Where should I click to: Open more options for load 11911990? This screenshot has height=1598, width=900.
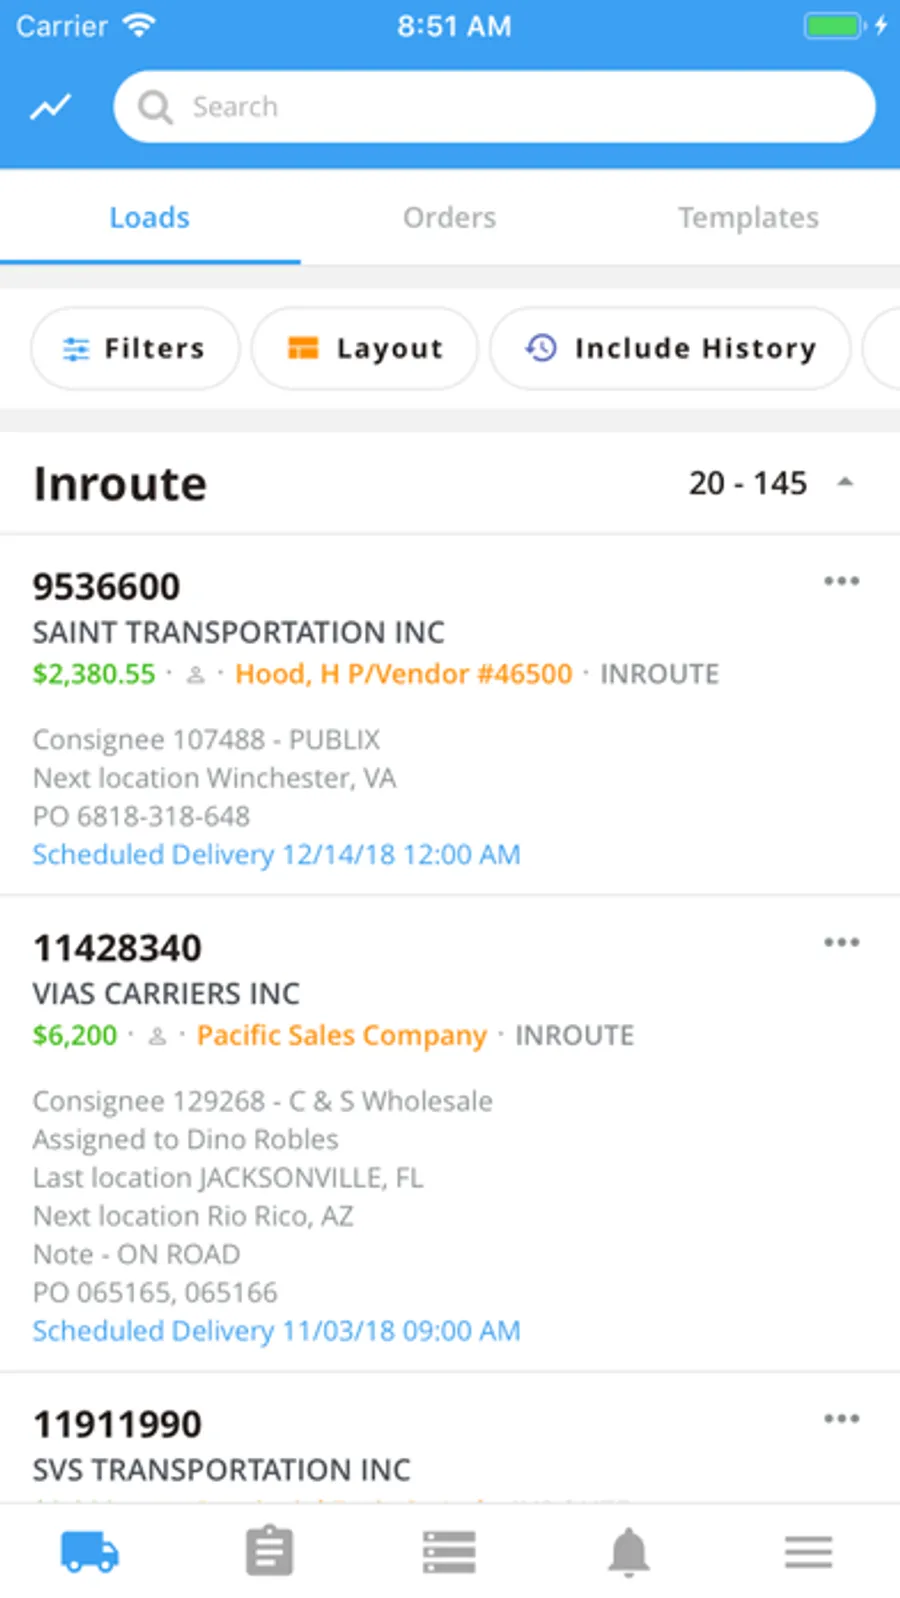(841, 1418)
